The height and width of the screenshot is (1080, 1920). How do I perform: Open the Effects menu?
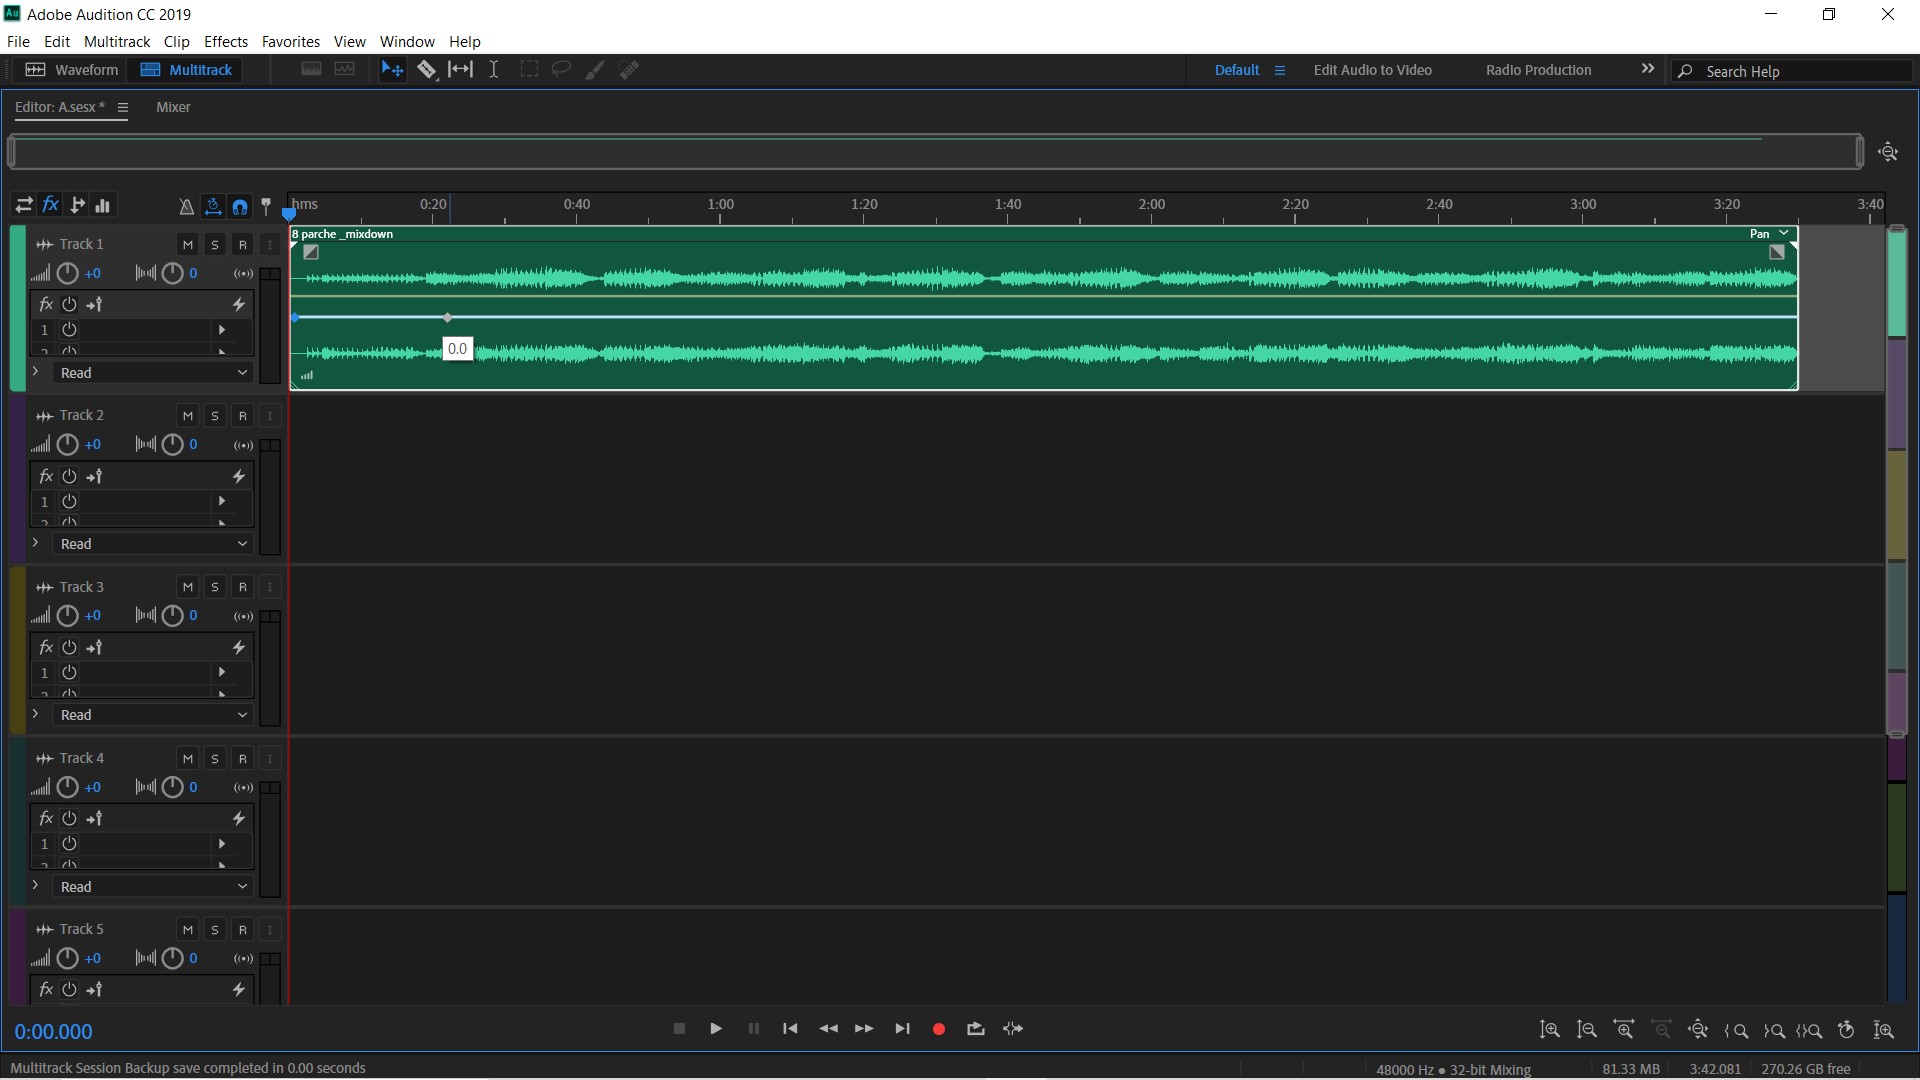click(x=225, y=41)
